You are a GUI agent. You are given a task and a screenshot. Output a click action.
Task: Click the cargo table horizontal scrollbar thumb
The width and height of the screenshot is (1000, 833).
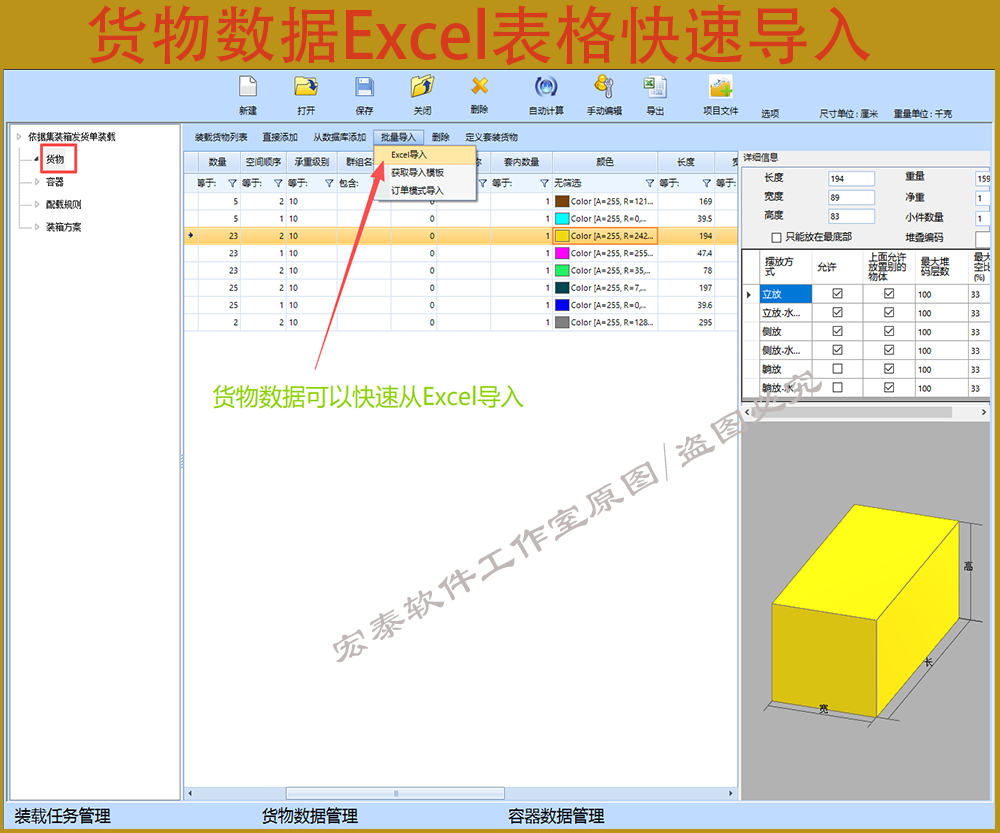[x=395, y=793]
